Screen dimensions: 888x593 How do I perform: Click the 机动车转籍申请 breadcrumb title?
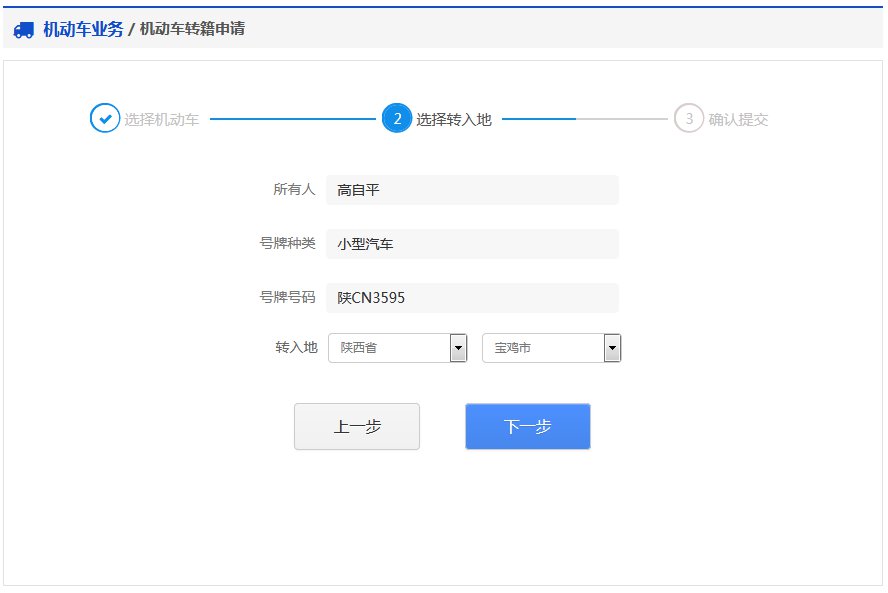tap(192, 29)
